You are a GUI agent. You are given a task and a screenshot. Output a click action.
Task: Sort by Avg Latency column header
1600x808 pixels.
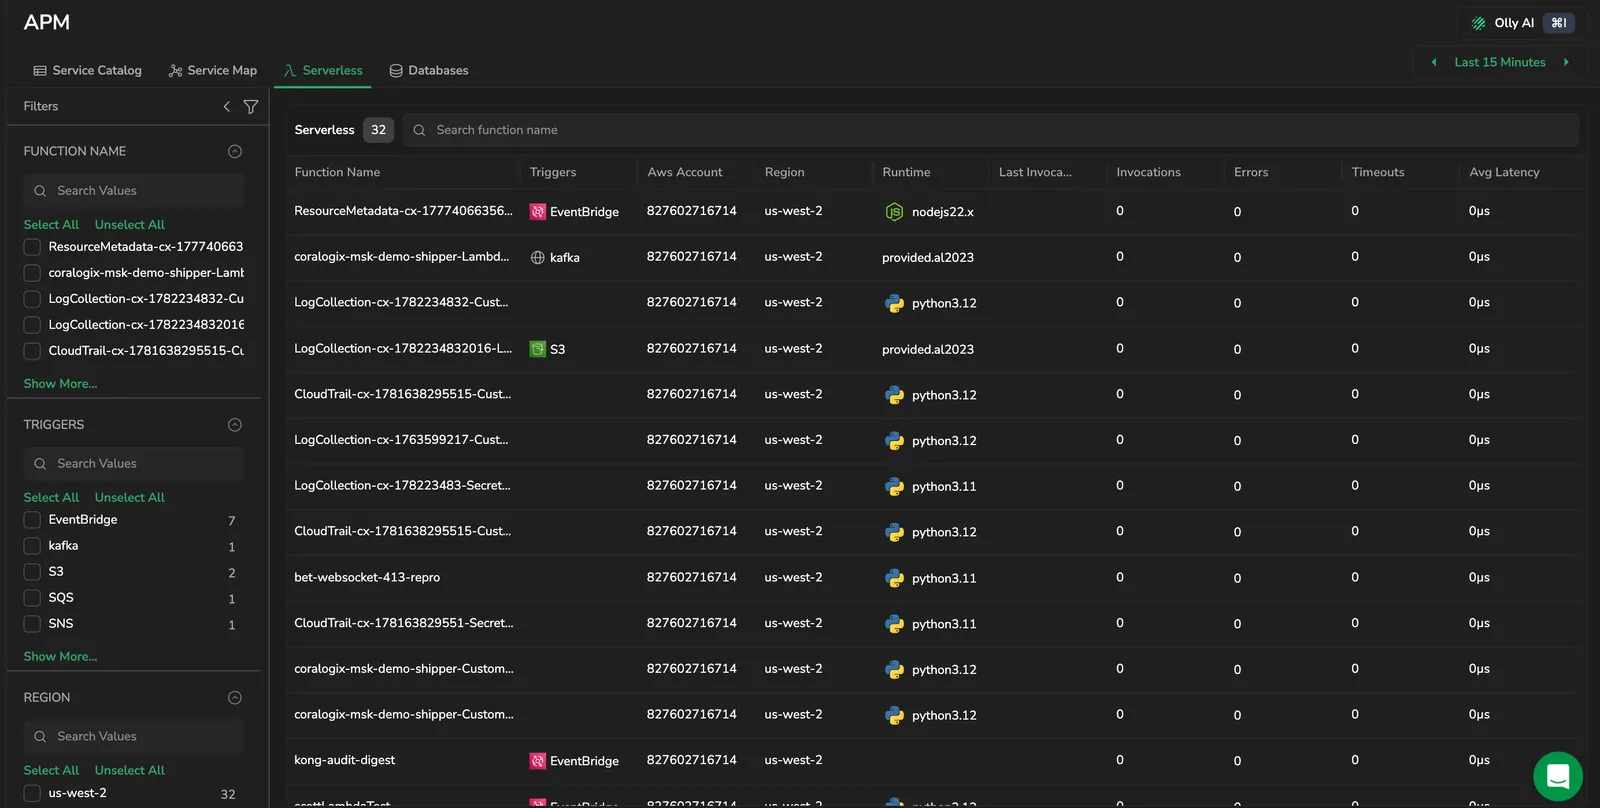coord(1504,172)
